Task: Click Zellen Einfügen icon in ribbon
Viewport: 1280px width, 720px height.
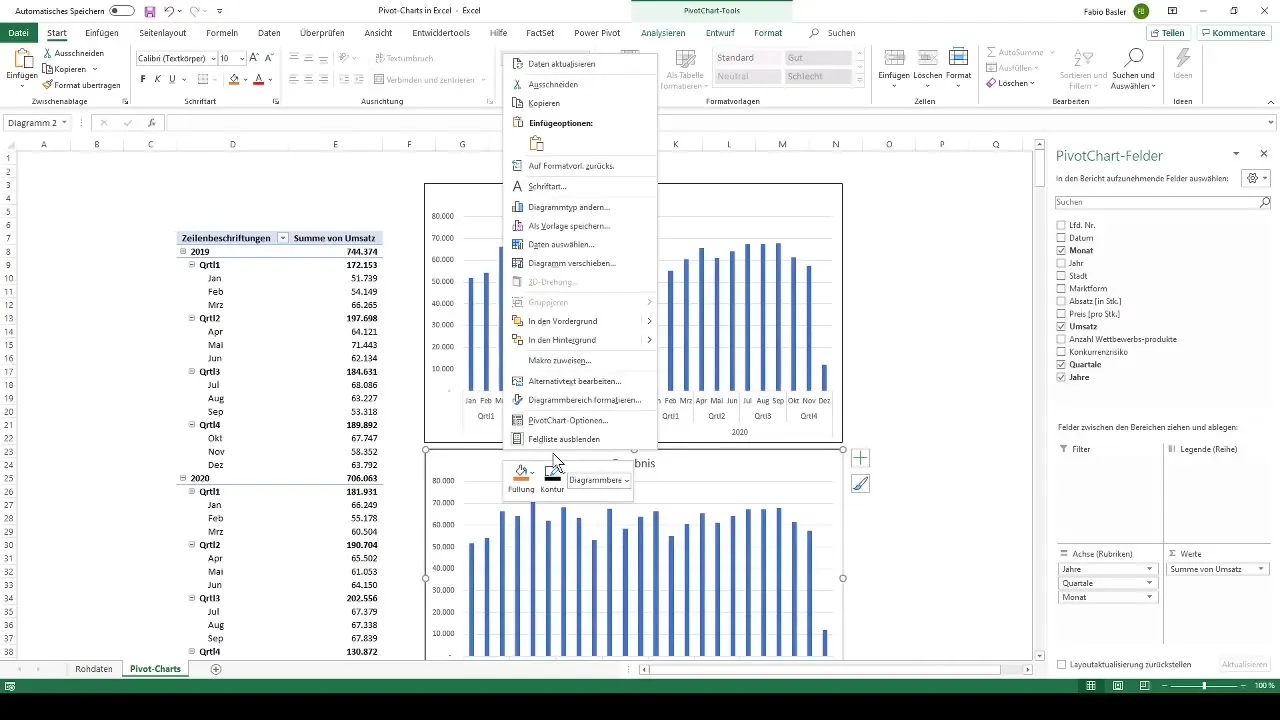Action: pos(894,57)
